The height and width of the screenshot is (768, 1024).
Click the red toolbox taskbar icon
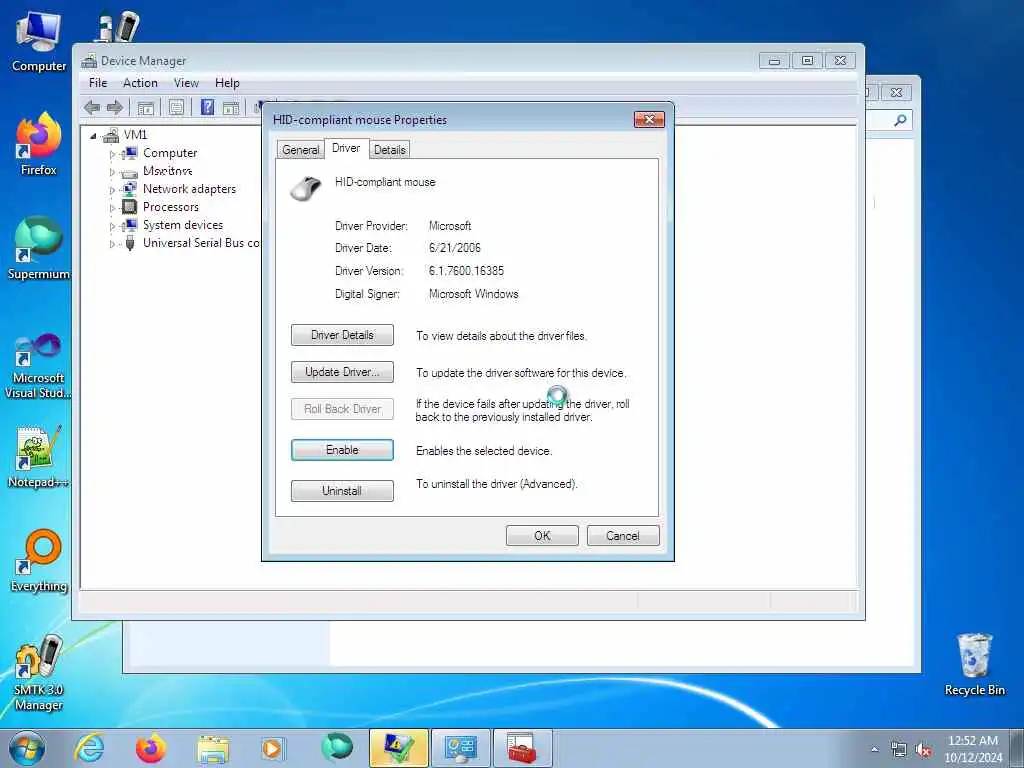point(522,748)
